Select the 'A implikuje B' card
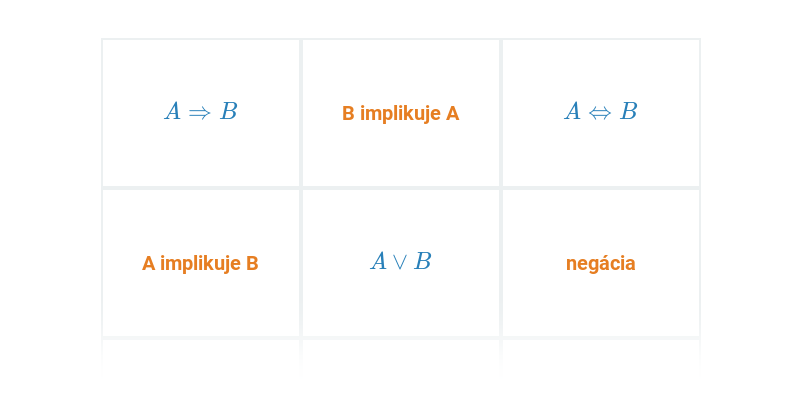 (201, 263)
